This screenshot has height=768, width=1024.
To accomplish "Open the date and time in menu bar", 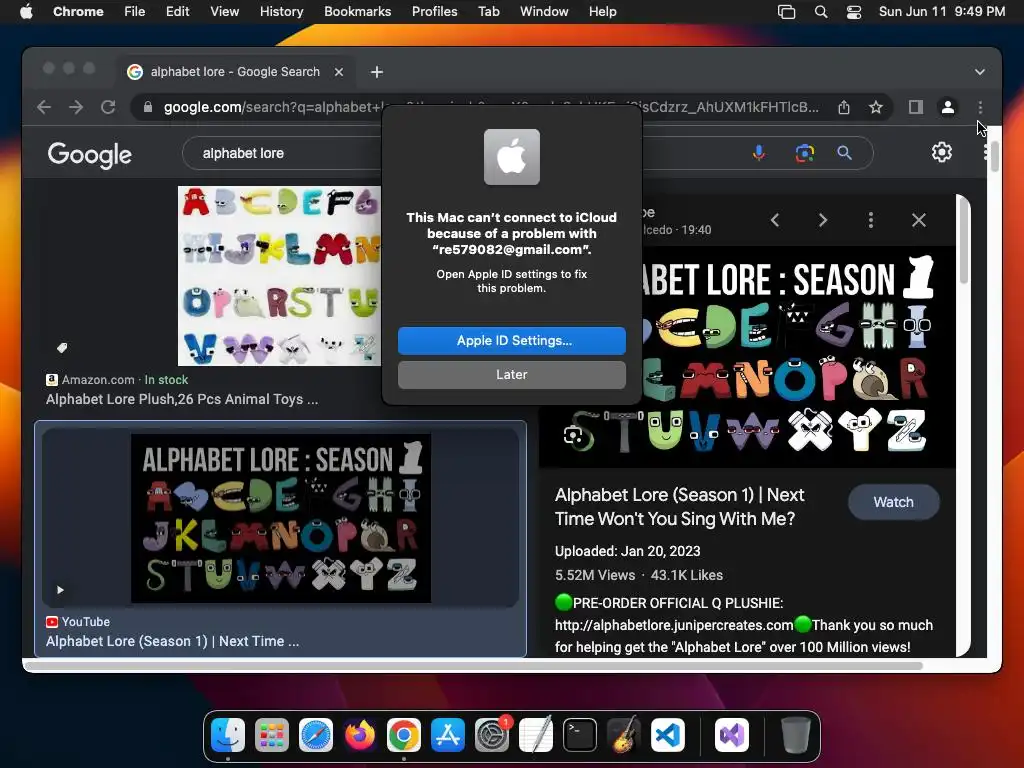I will pos(942,12).
